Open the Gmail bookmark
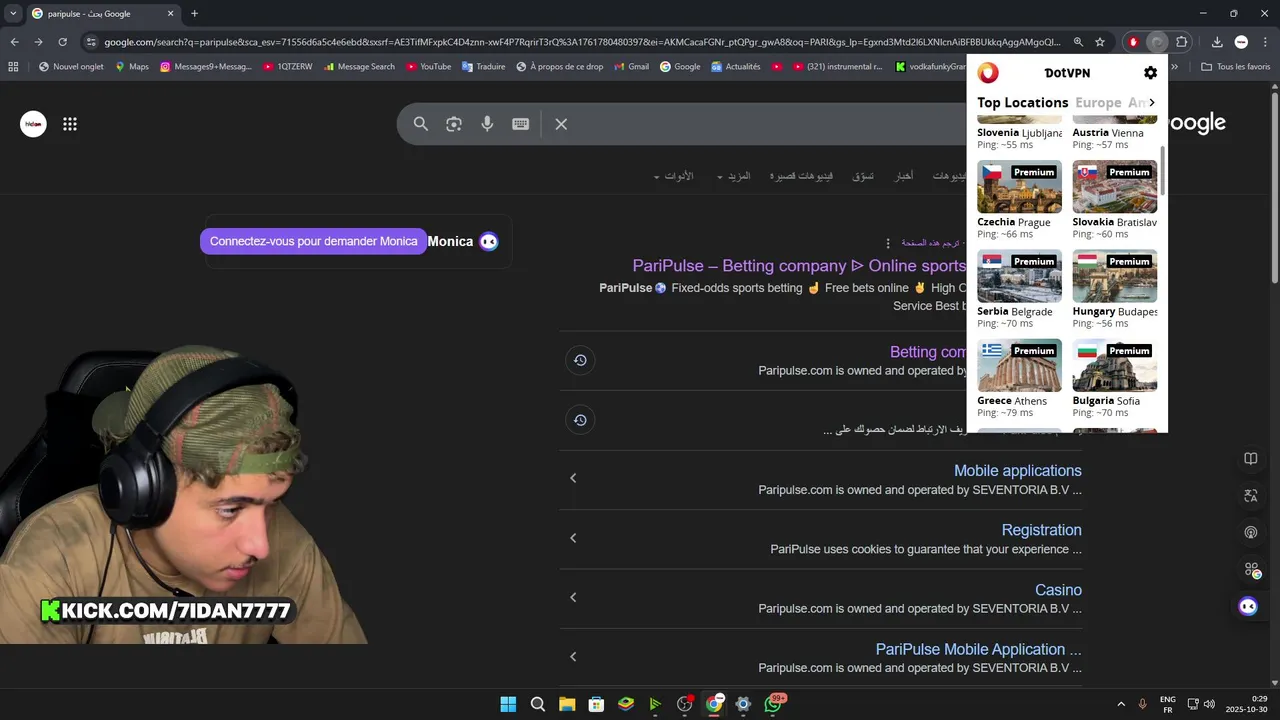The height and width of the screenshot is (720, 1280). pyautogui.click(x=630, y=67)
